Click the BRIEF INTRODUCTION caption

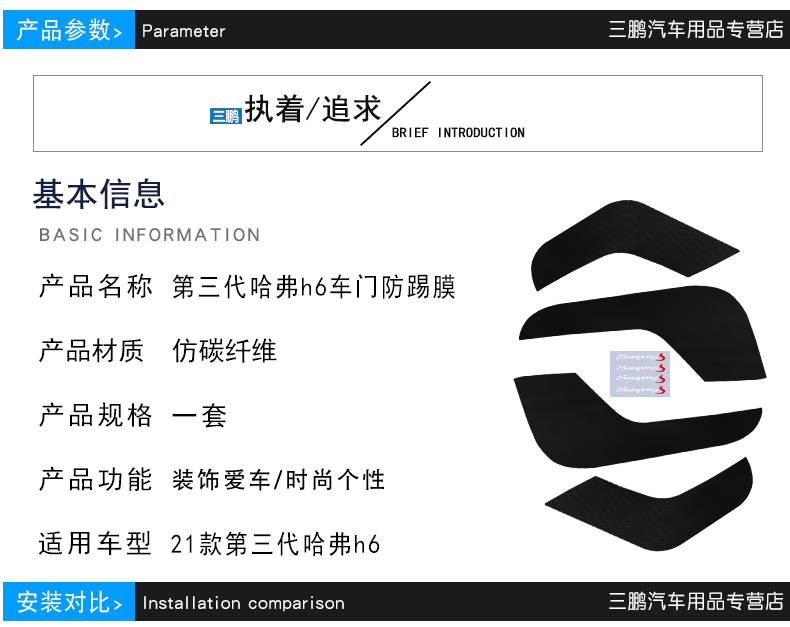click(458, 133)
